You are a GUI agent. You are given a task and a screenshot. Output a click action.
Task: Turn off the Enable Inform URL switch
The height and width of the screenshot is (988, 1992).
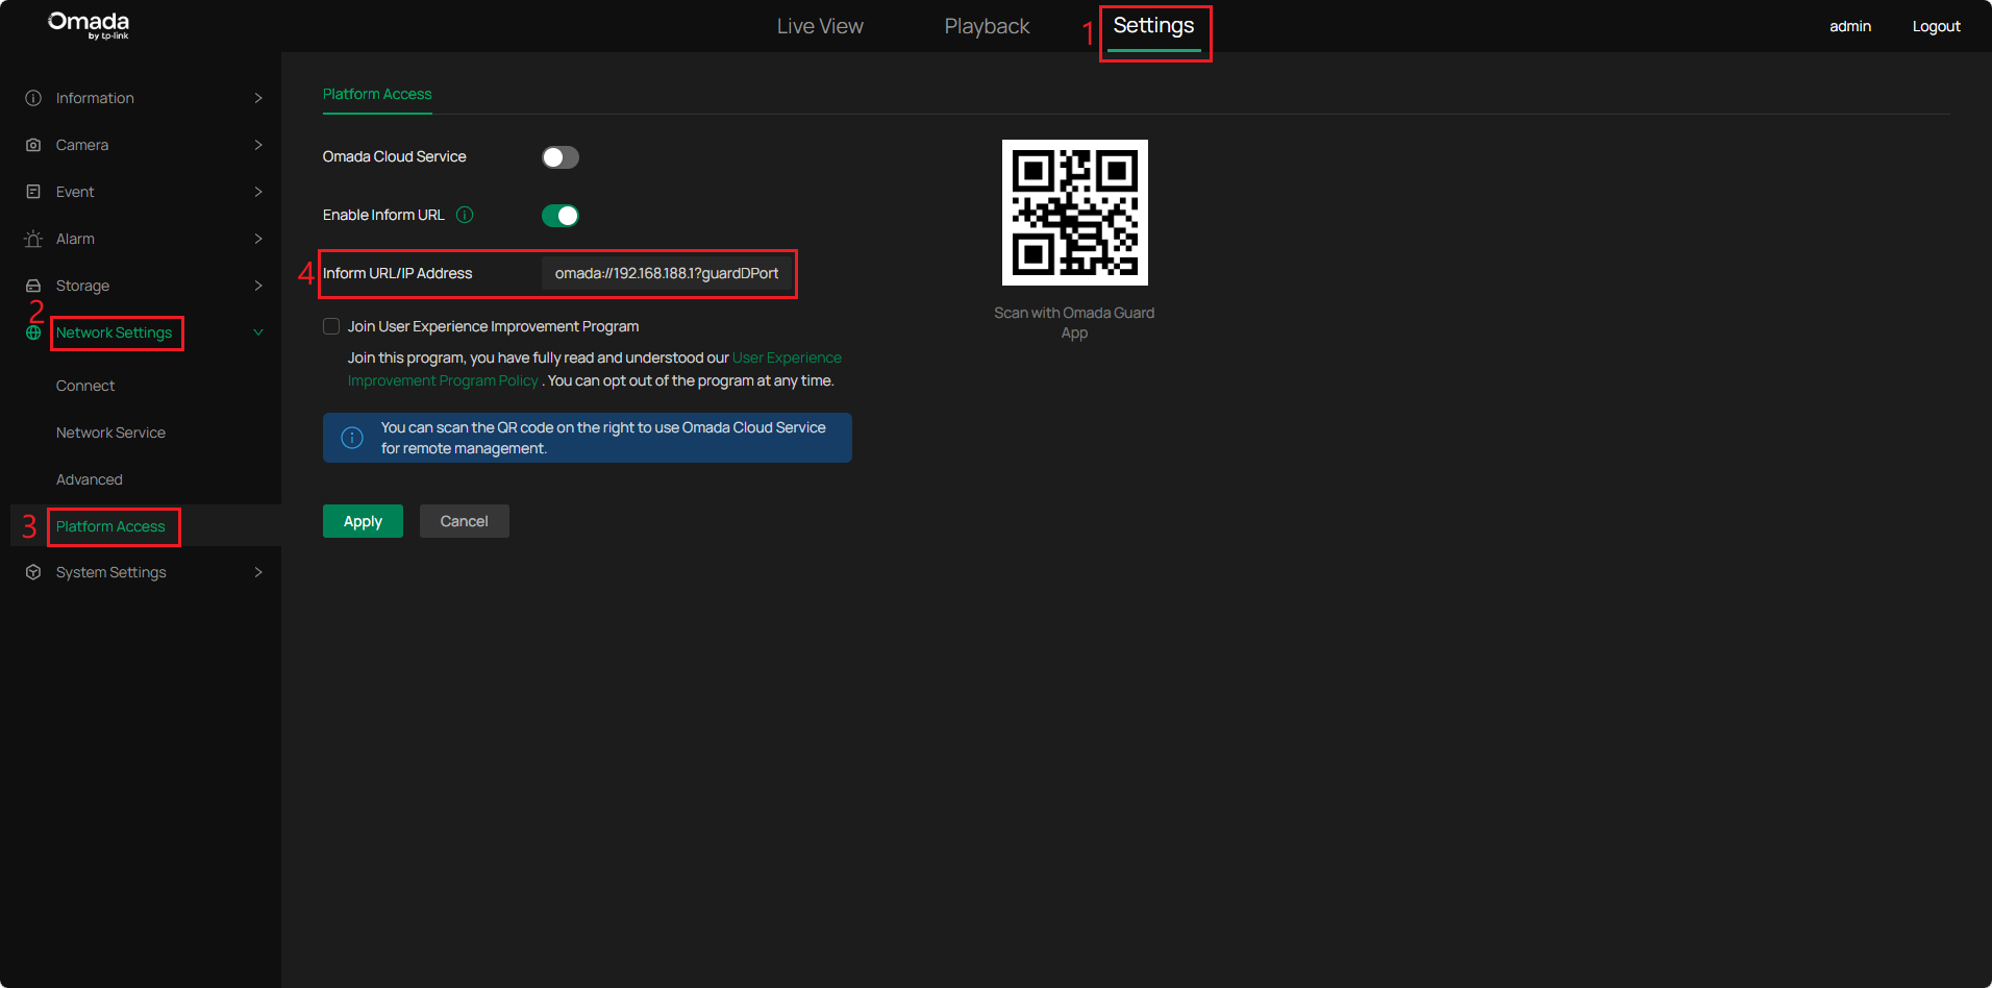[x=560, y=215]
